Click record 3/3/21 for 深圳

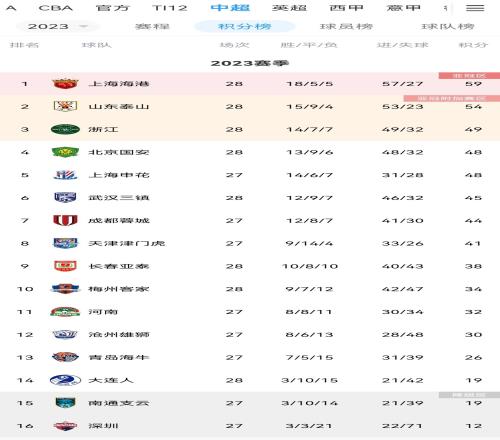[x=309, y=426]
